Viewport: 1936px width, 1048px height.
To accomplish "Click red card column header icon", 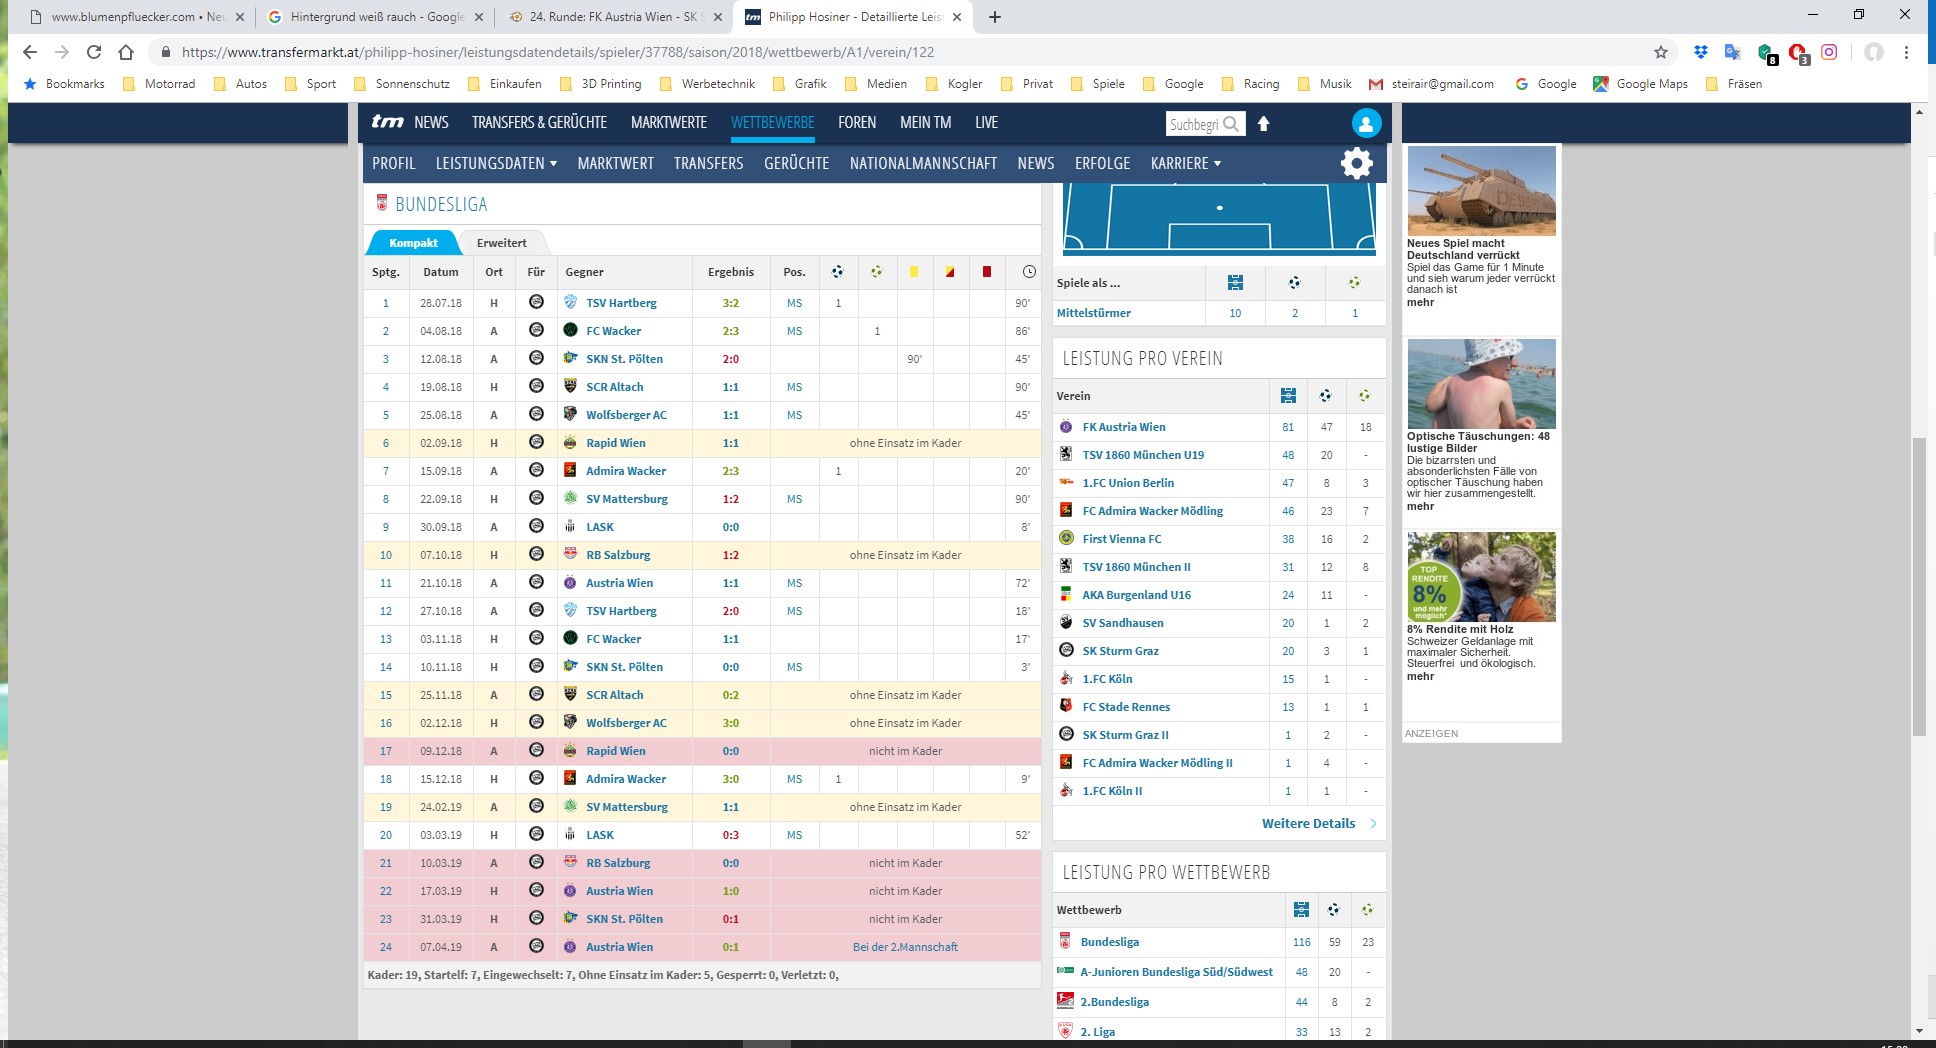I will click(987, 272).
